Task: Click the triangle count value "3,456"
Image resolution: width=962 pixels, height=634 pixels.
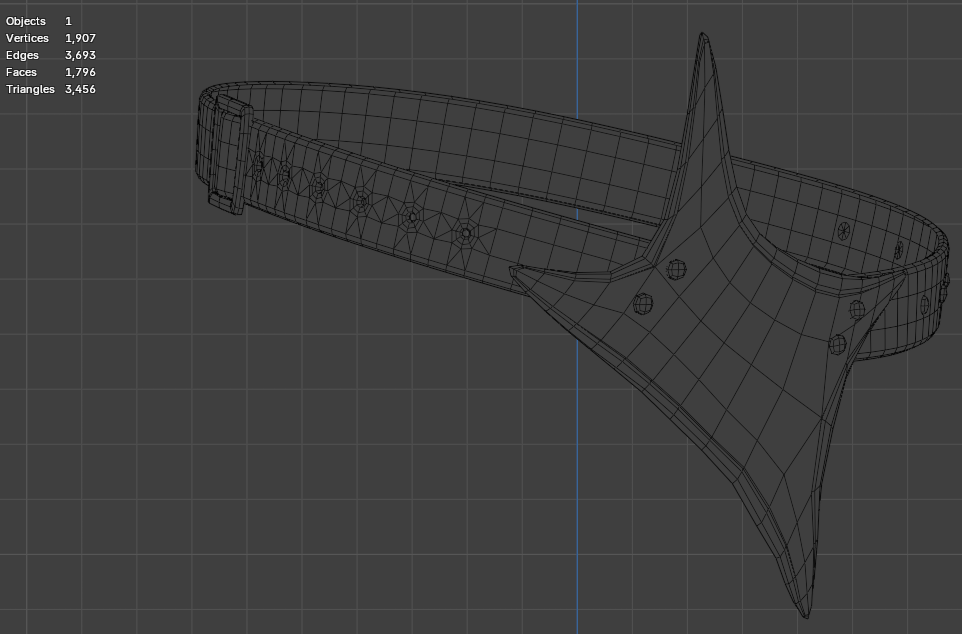Action: click(80, 89)
